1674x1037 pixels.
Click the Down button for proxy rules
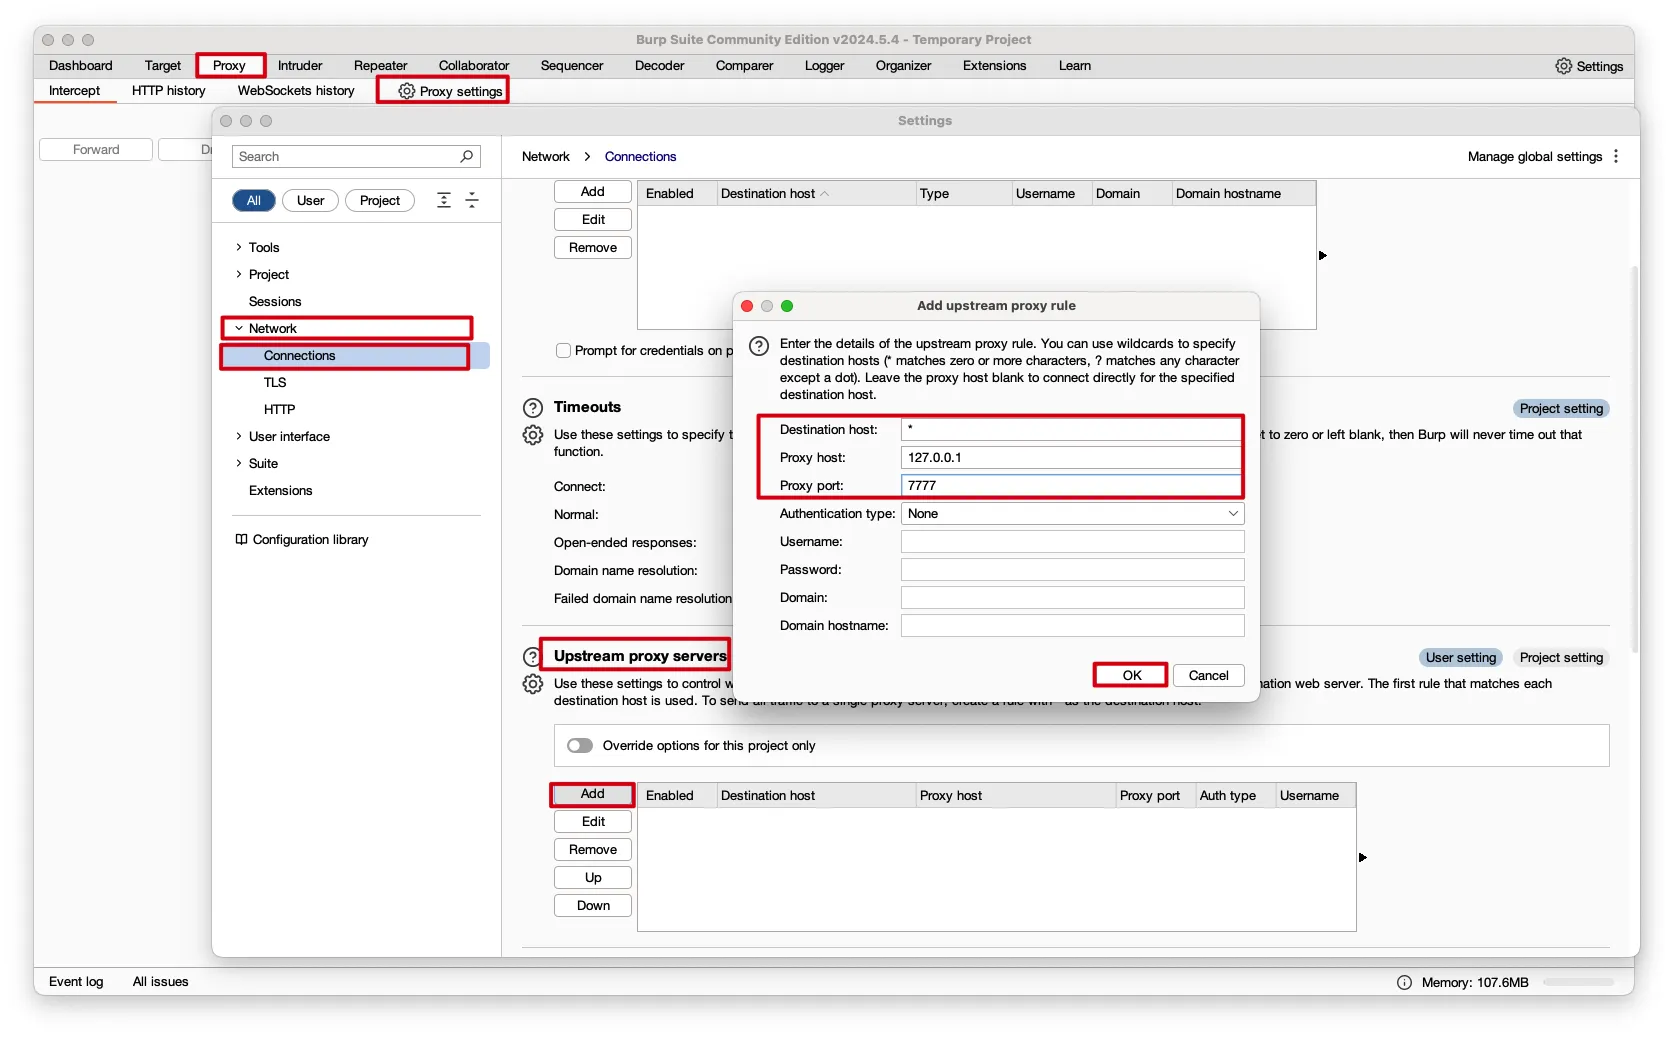(x=593, y=906)
